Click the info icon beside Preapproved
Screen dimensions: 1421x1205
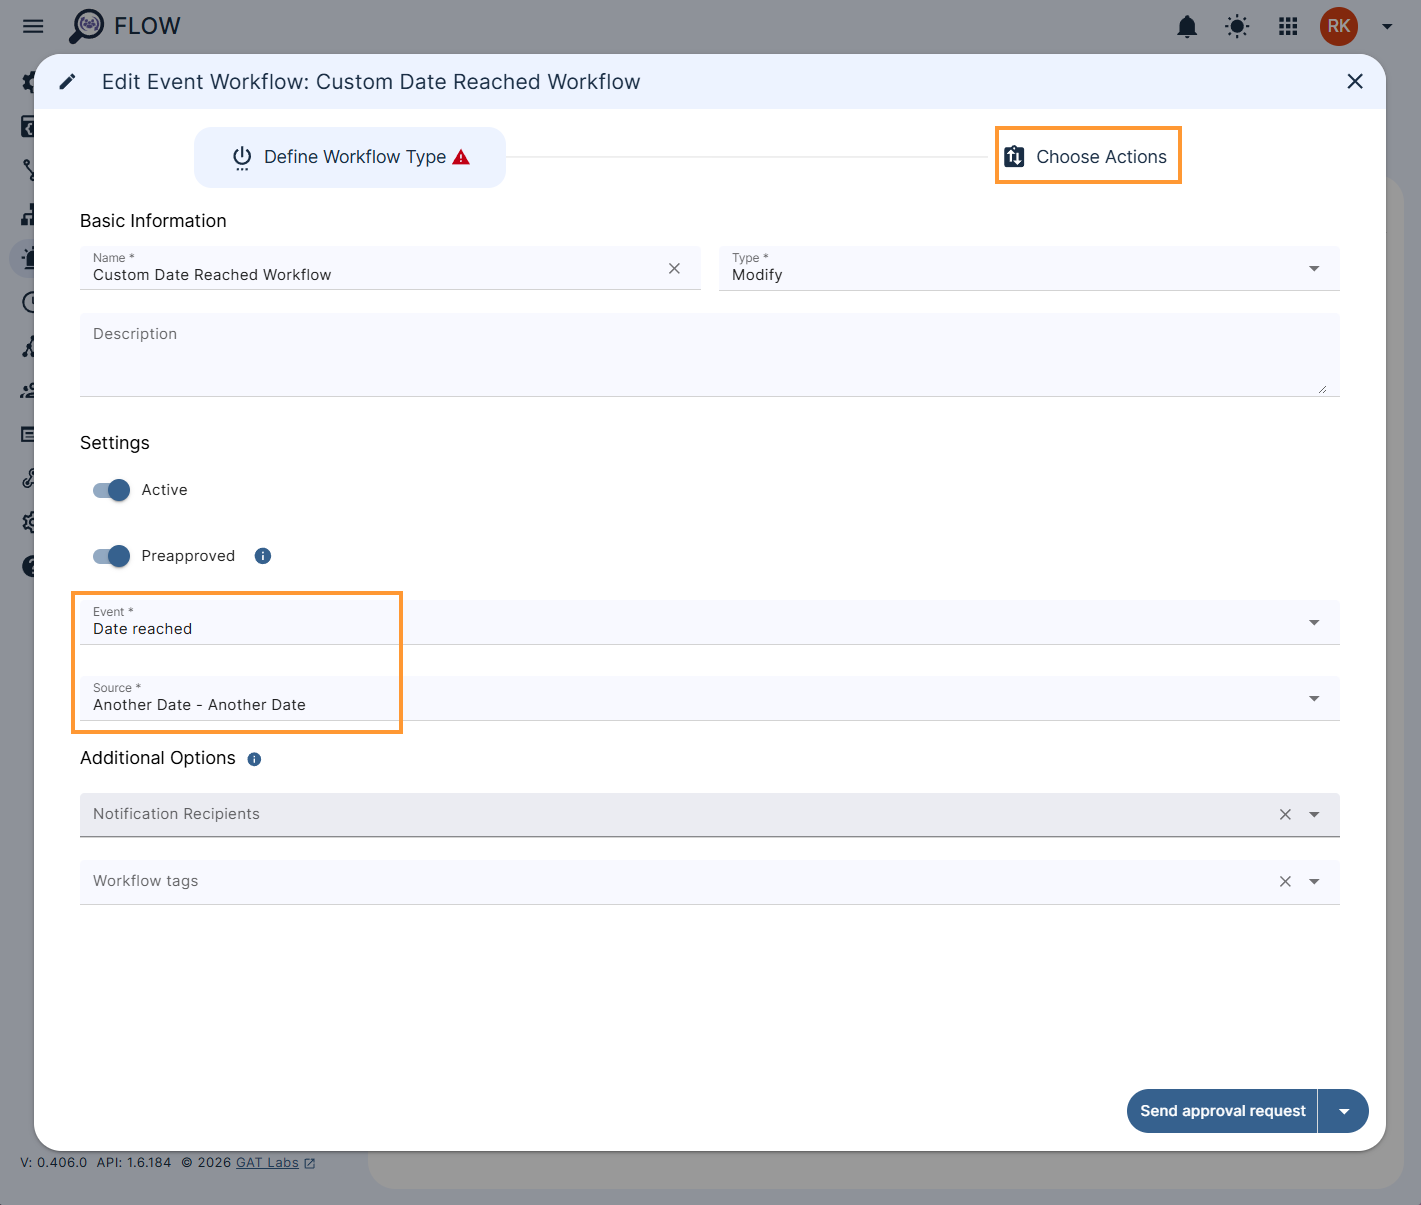click(262, 555)
